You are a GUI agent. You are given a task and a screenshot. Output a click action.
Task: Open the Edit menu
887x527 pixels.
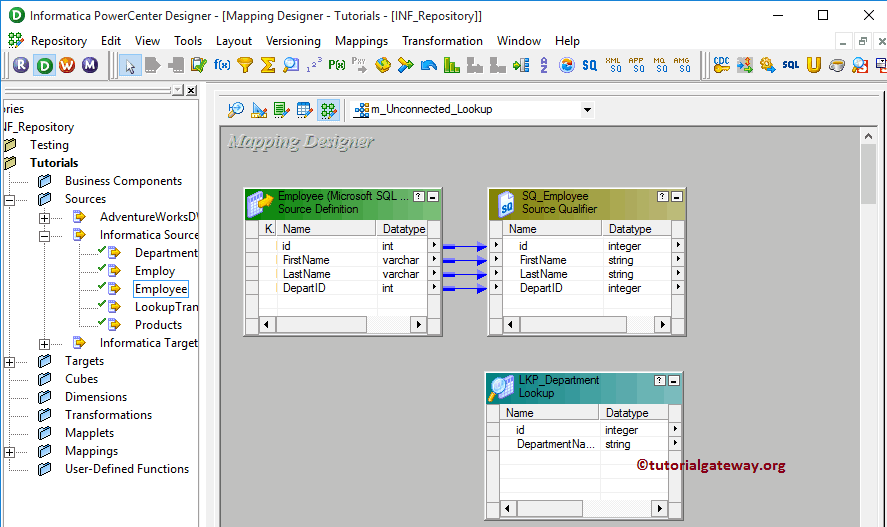coord(111,41)
